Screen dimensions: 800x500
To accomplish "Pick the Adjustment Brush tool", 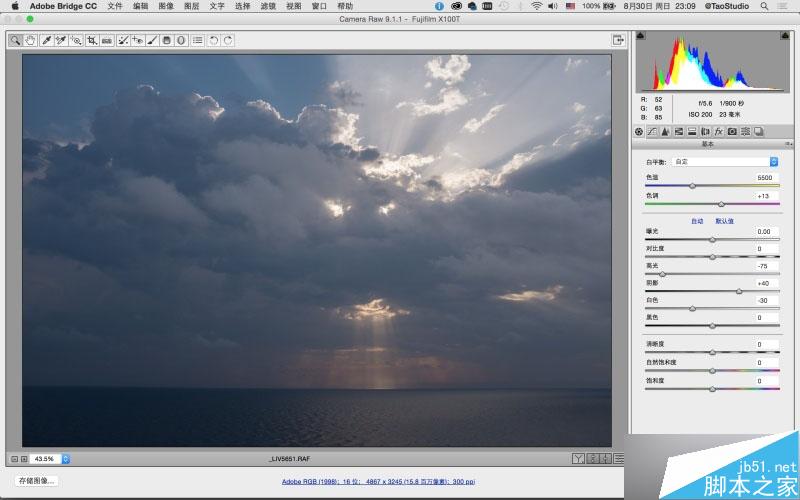I will pyautogui.click(x=152, y=40).
